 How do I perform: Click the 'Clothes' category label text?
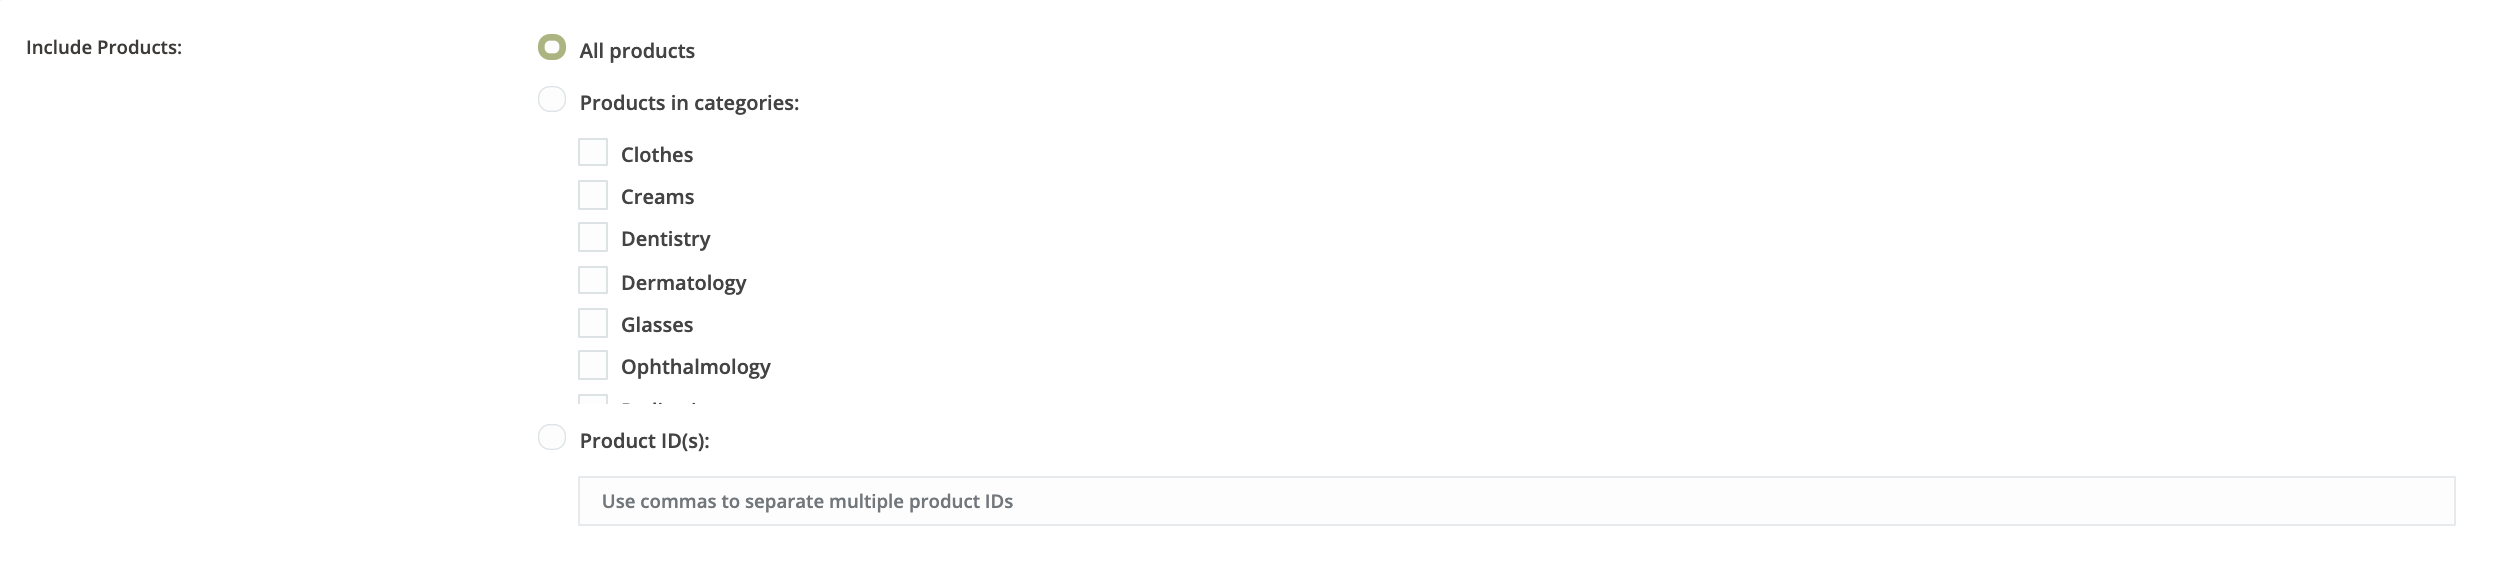click(x=657, y=155)
